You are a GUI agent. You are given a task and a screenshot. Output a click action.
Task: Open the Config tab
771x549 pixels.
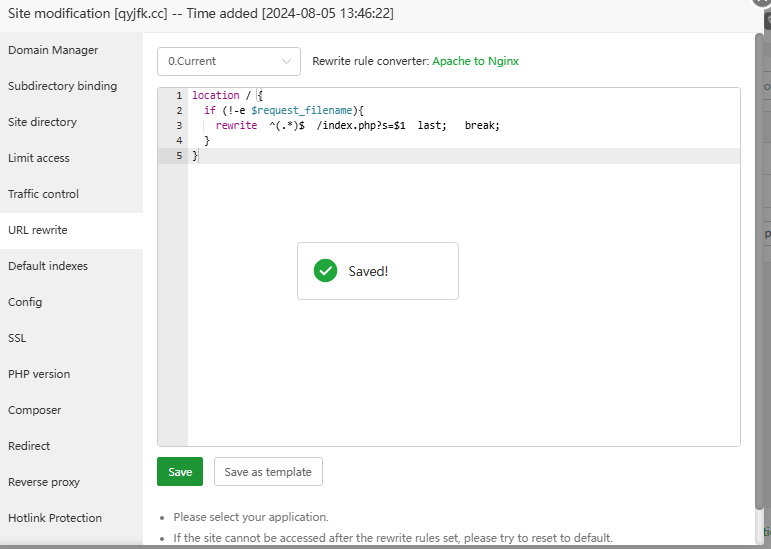click(25, 302)
